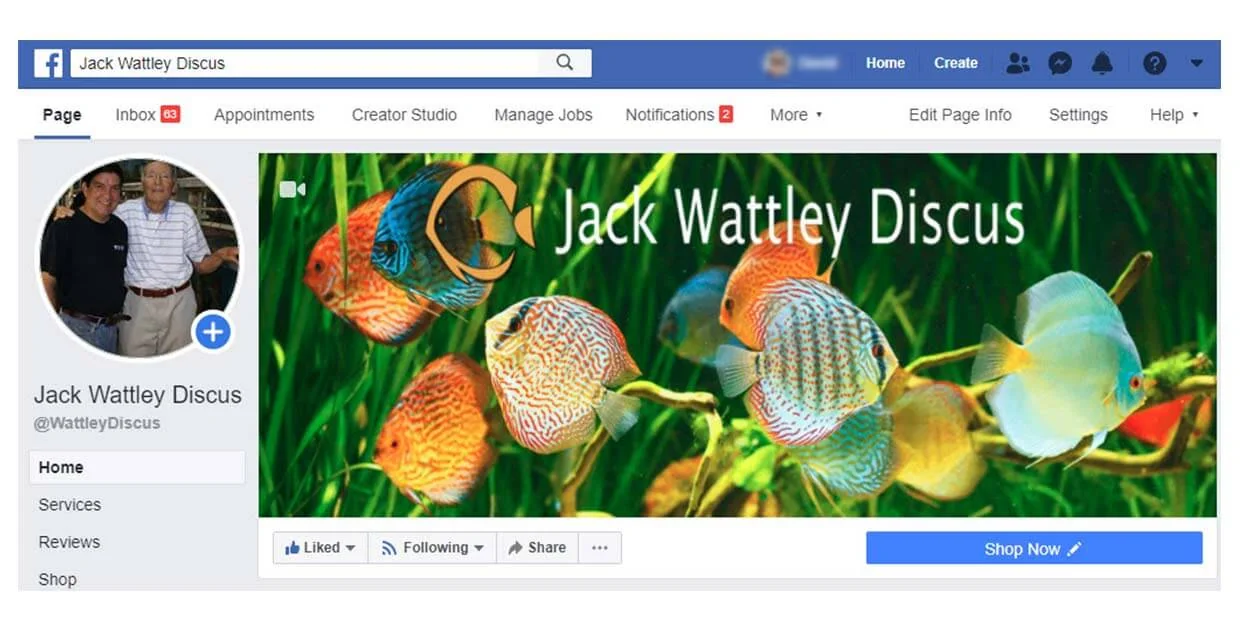Open the notifications bell icon
The width and height of the screenshot is (1240, 630).
(1102, 63)
